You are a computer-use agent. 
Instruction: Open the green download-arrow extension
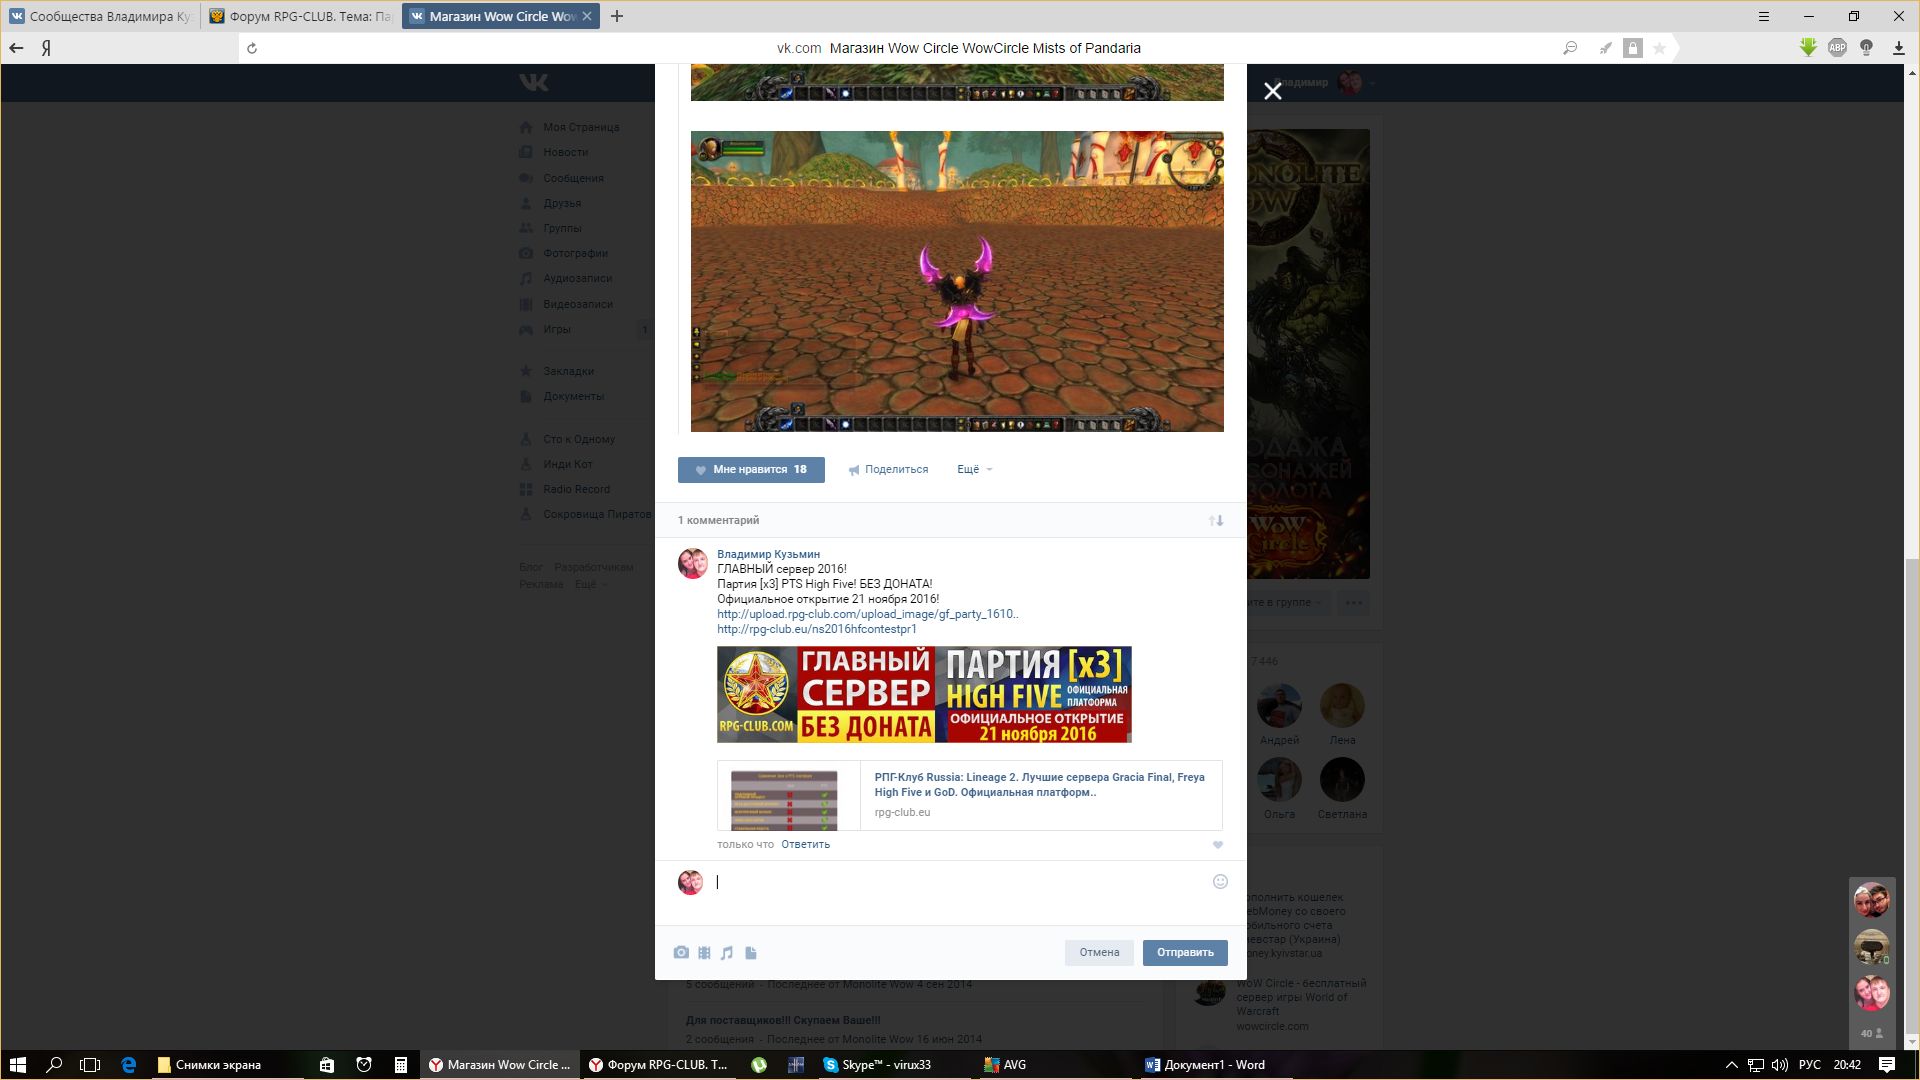pos(1808,47)
